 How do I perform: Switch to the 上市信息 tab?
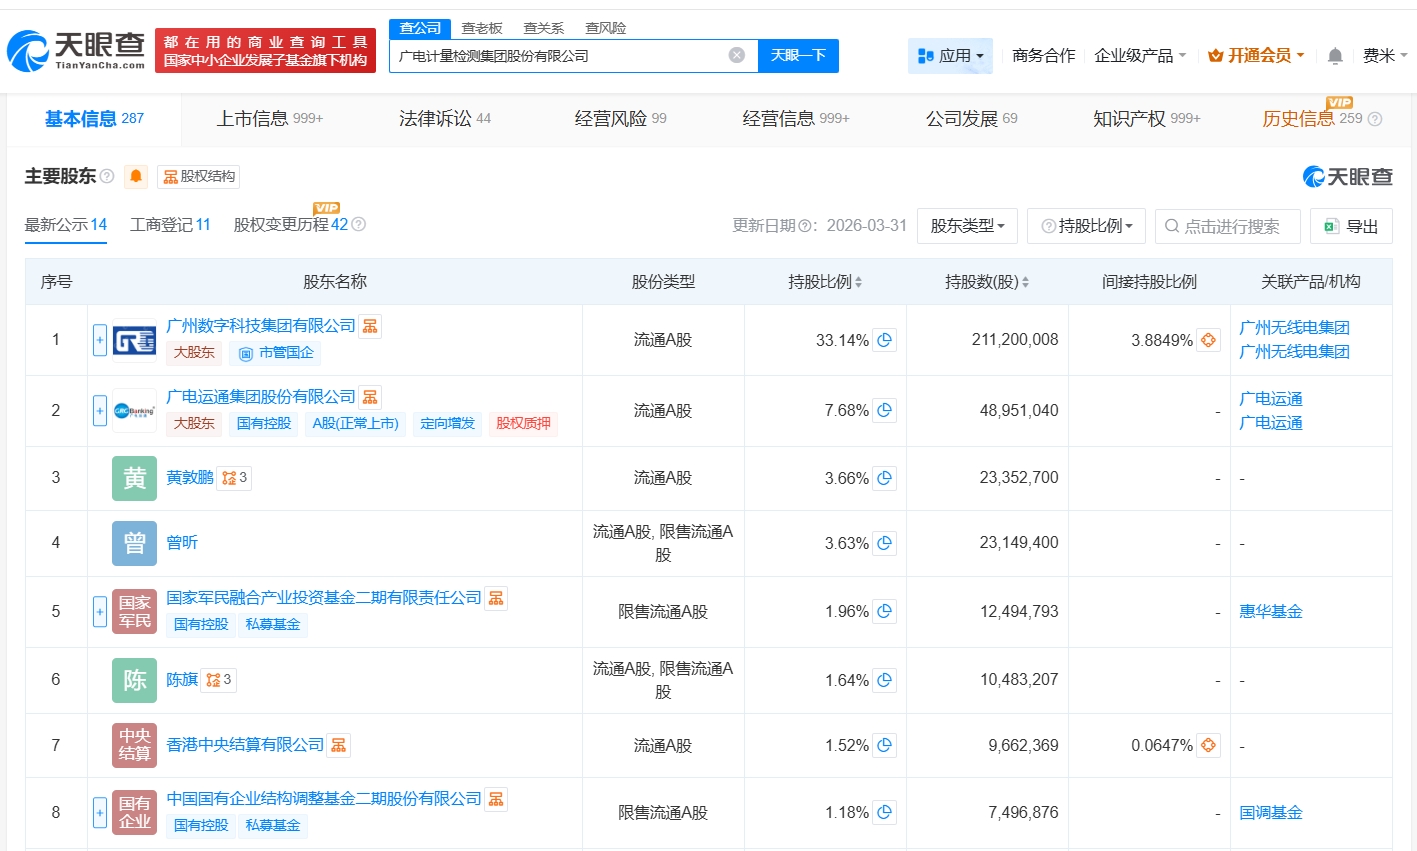pyautogui.click(x=270, y=119)
